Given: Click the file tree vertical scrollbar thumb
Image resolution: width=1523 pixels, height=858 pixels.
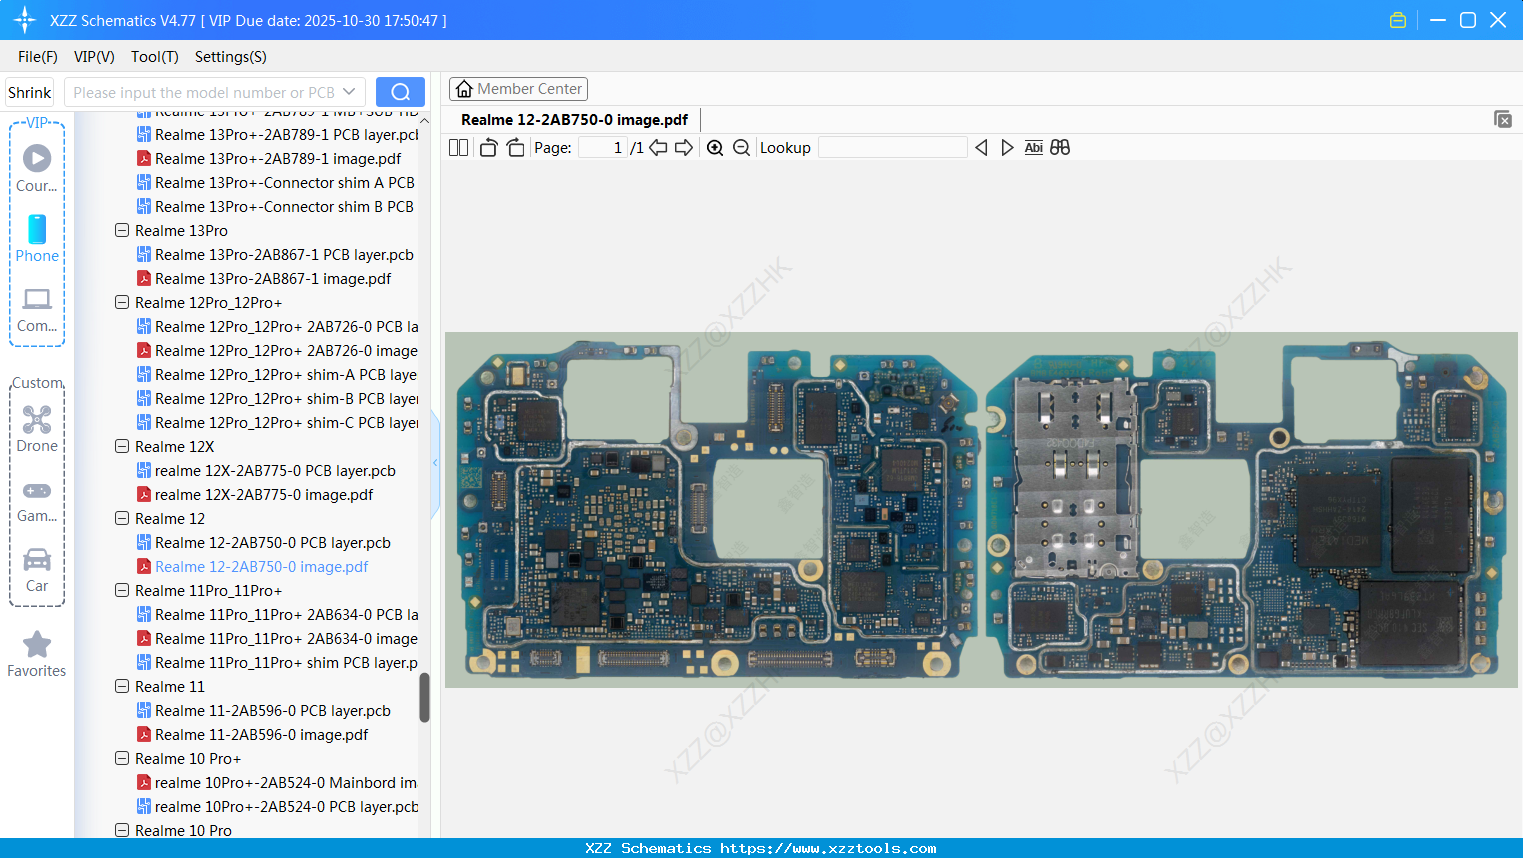Looking at the screenshot, I should (424, 697).
